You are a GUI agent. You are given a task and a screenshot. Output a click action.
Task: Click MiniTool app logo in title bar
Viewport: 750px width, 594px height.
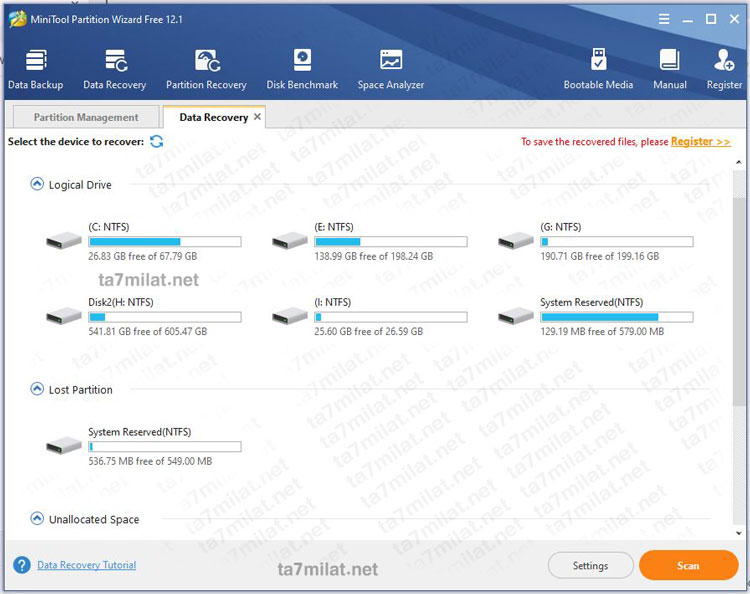tap(18, 19)
